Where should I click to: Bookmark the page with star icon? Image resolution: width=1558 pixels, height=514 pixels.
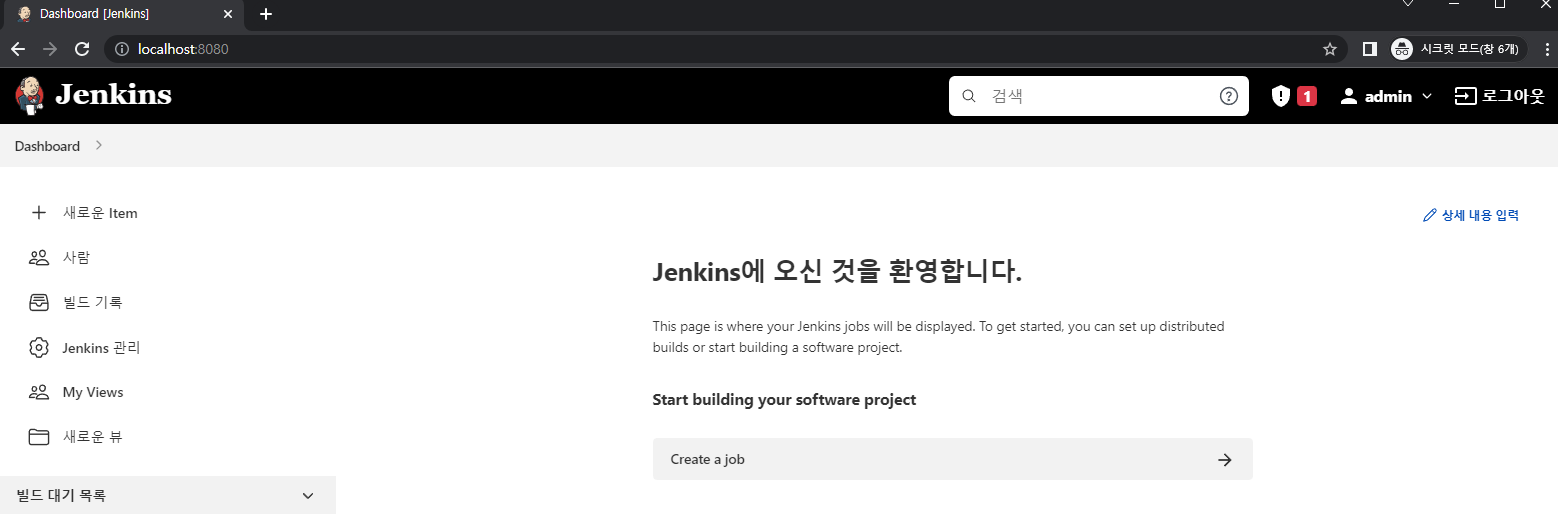point(1330,48)
